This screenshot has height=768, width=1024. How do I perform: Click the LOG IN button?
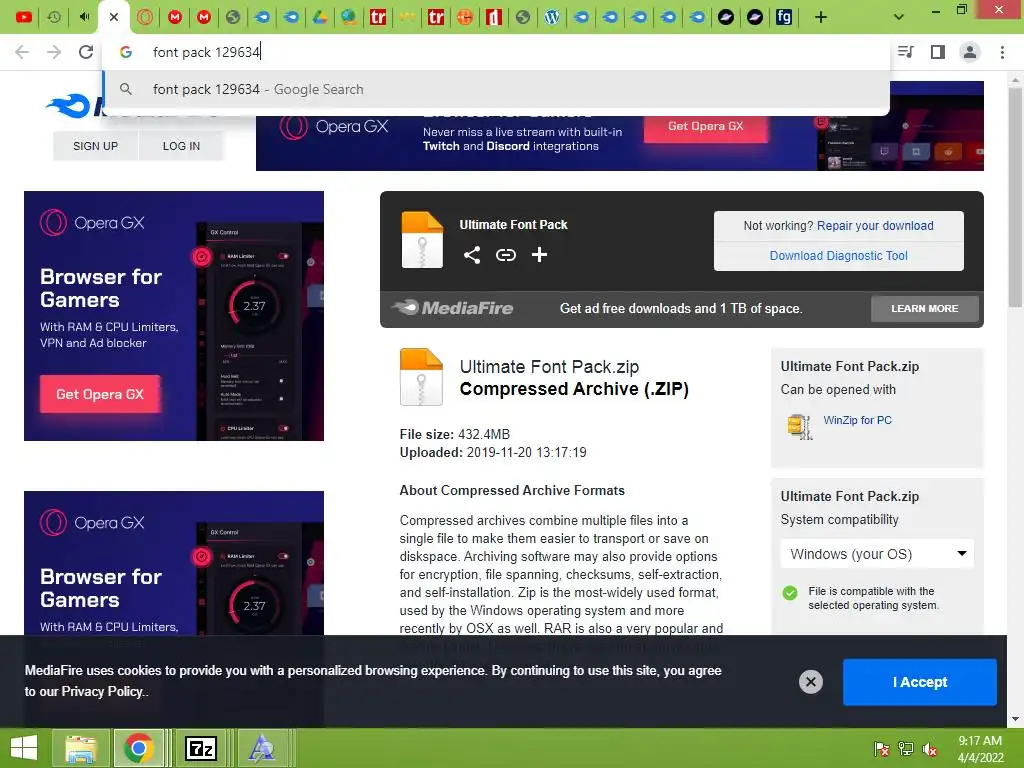point(181,146)
